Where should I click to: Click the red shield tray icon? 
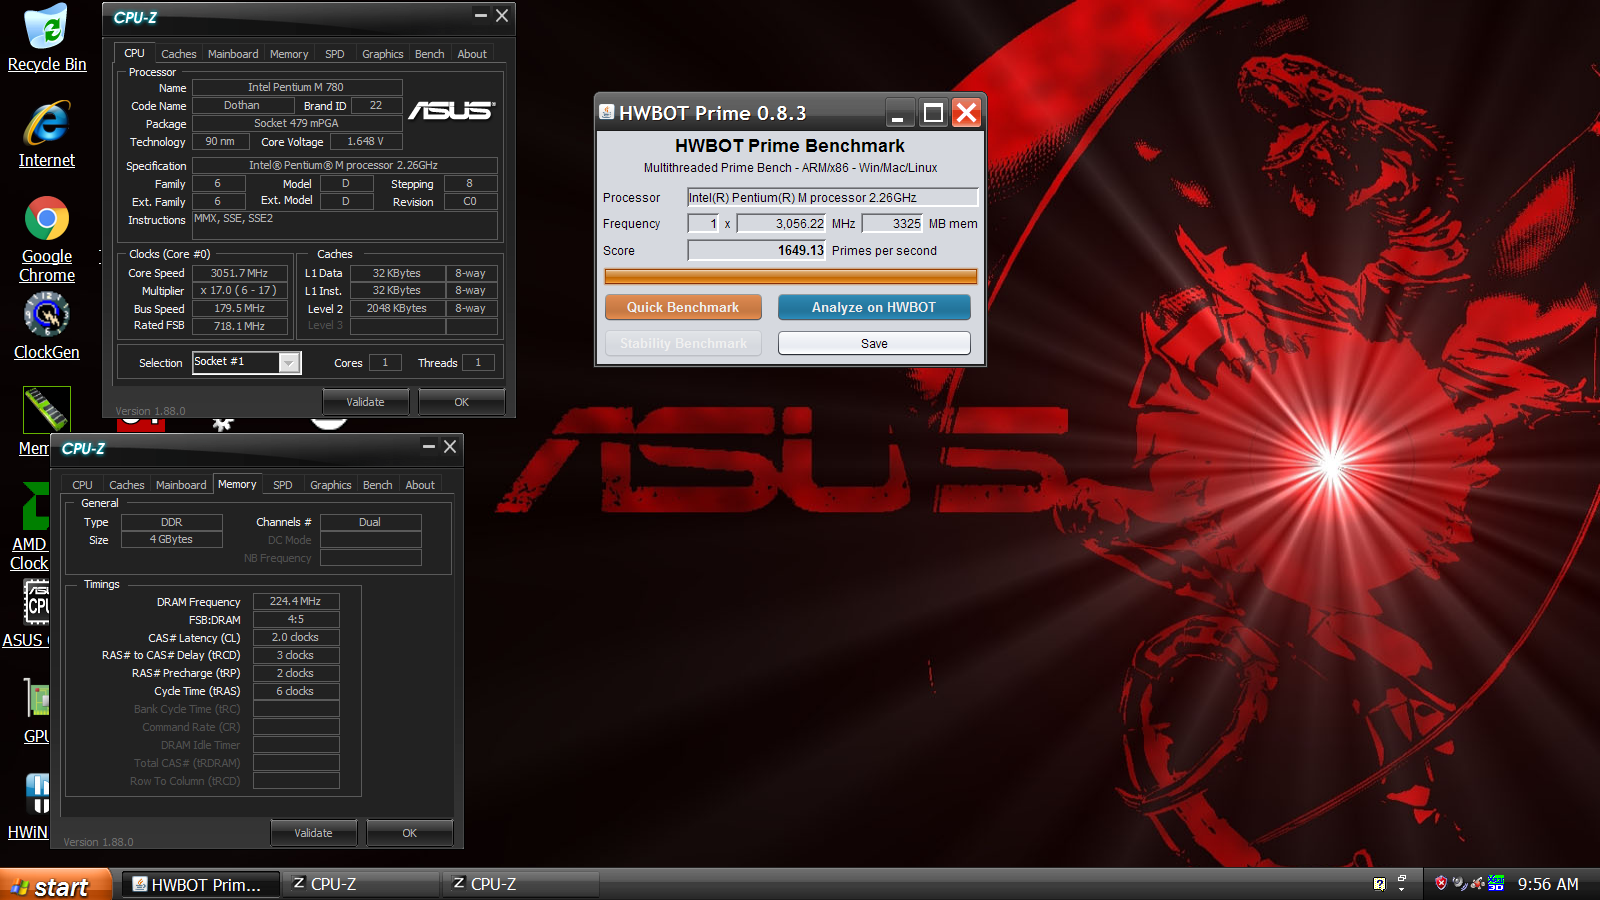pos(1441,883)
